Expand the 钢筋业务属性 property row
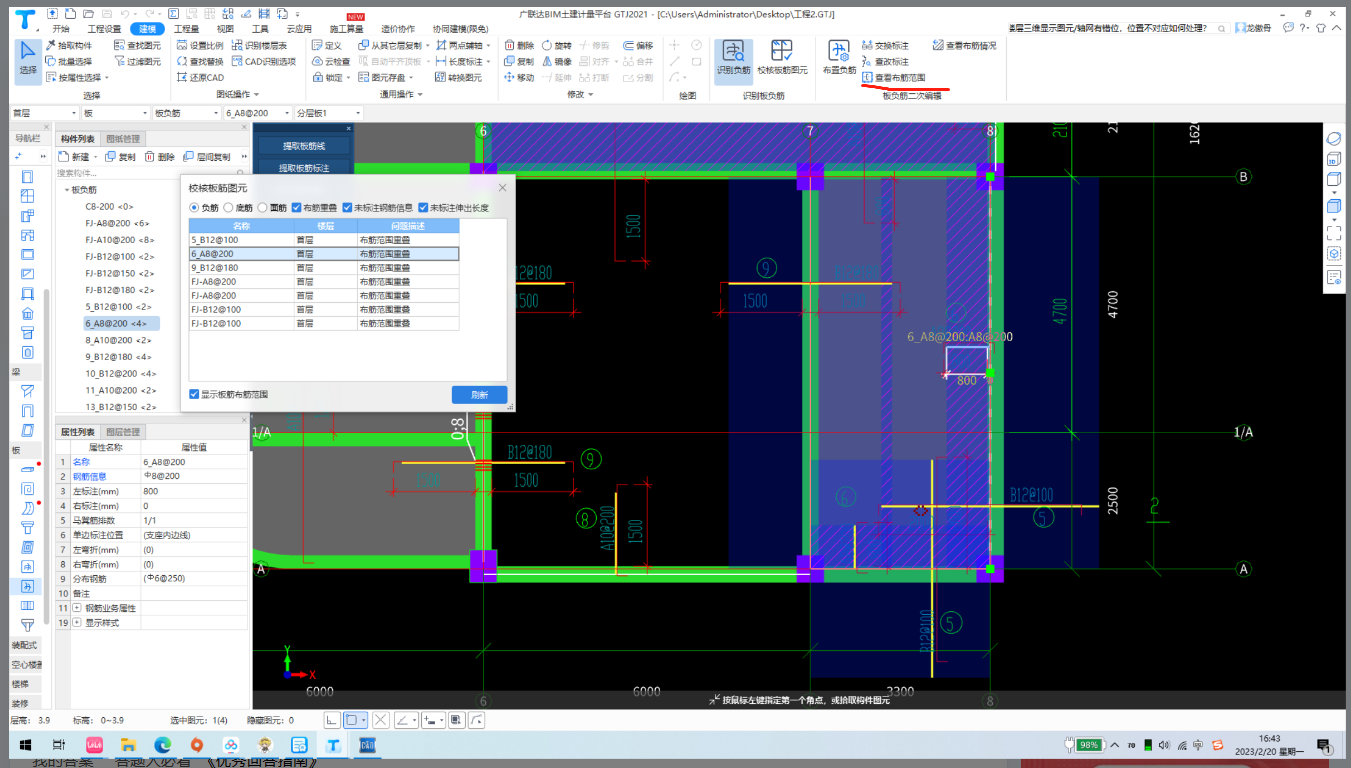The height and width of the screenshot is (768, 1351). 76,608
